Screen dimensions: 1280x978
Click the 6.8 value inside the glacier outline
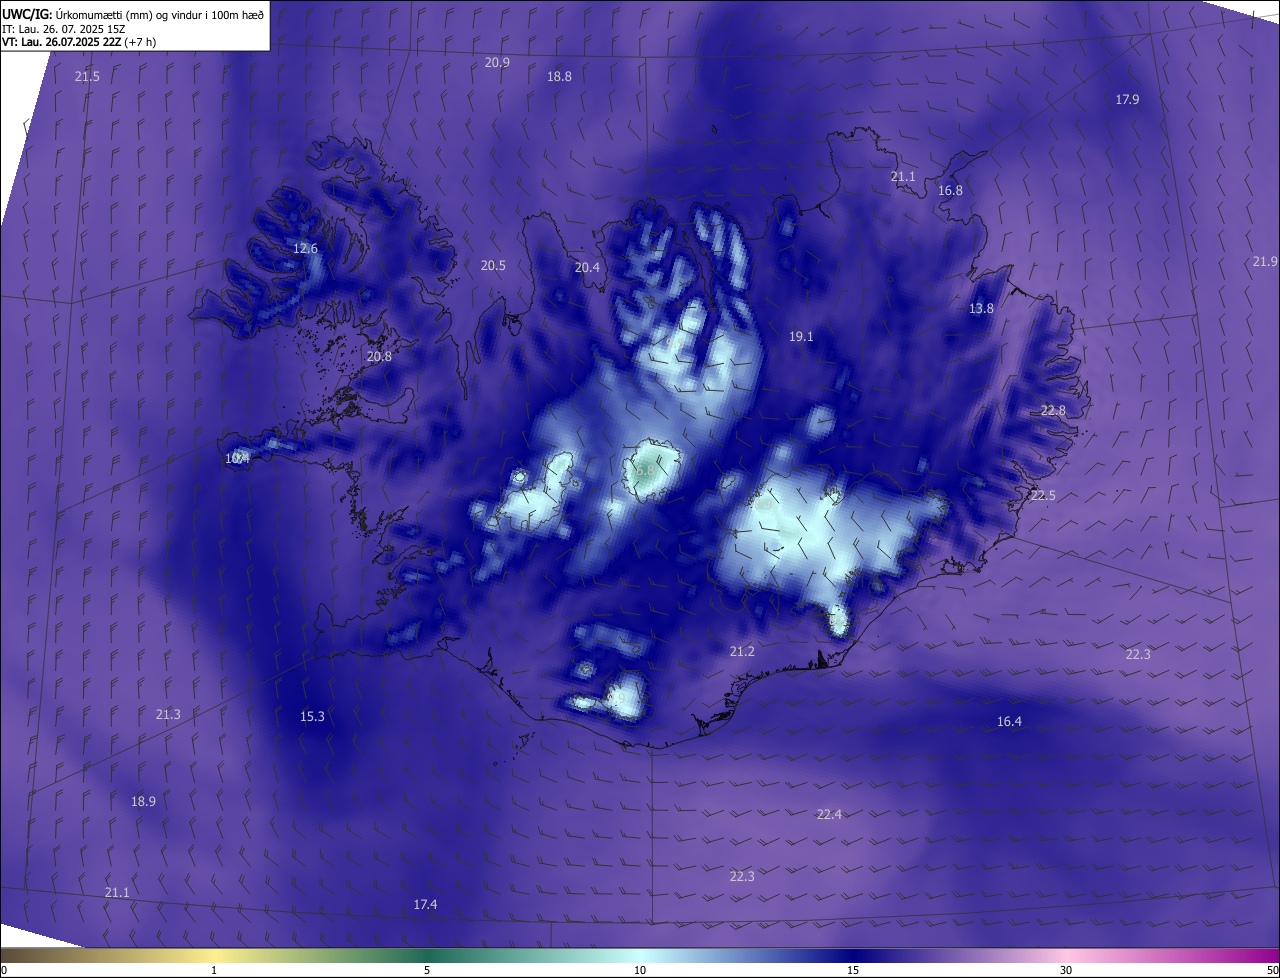645,470
